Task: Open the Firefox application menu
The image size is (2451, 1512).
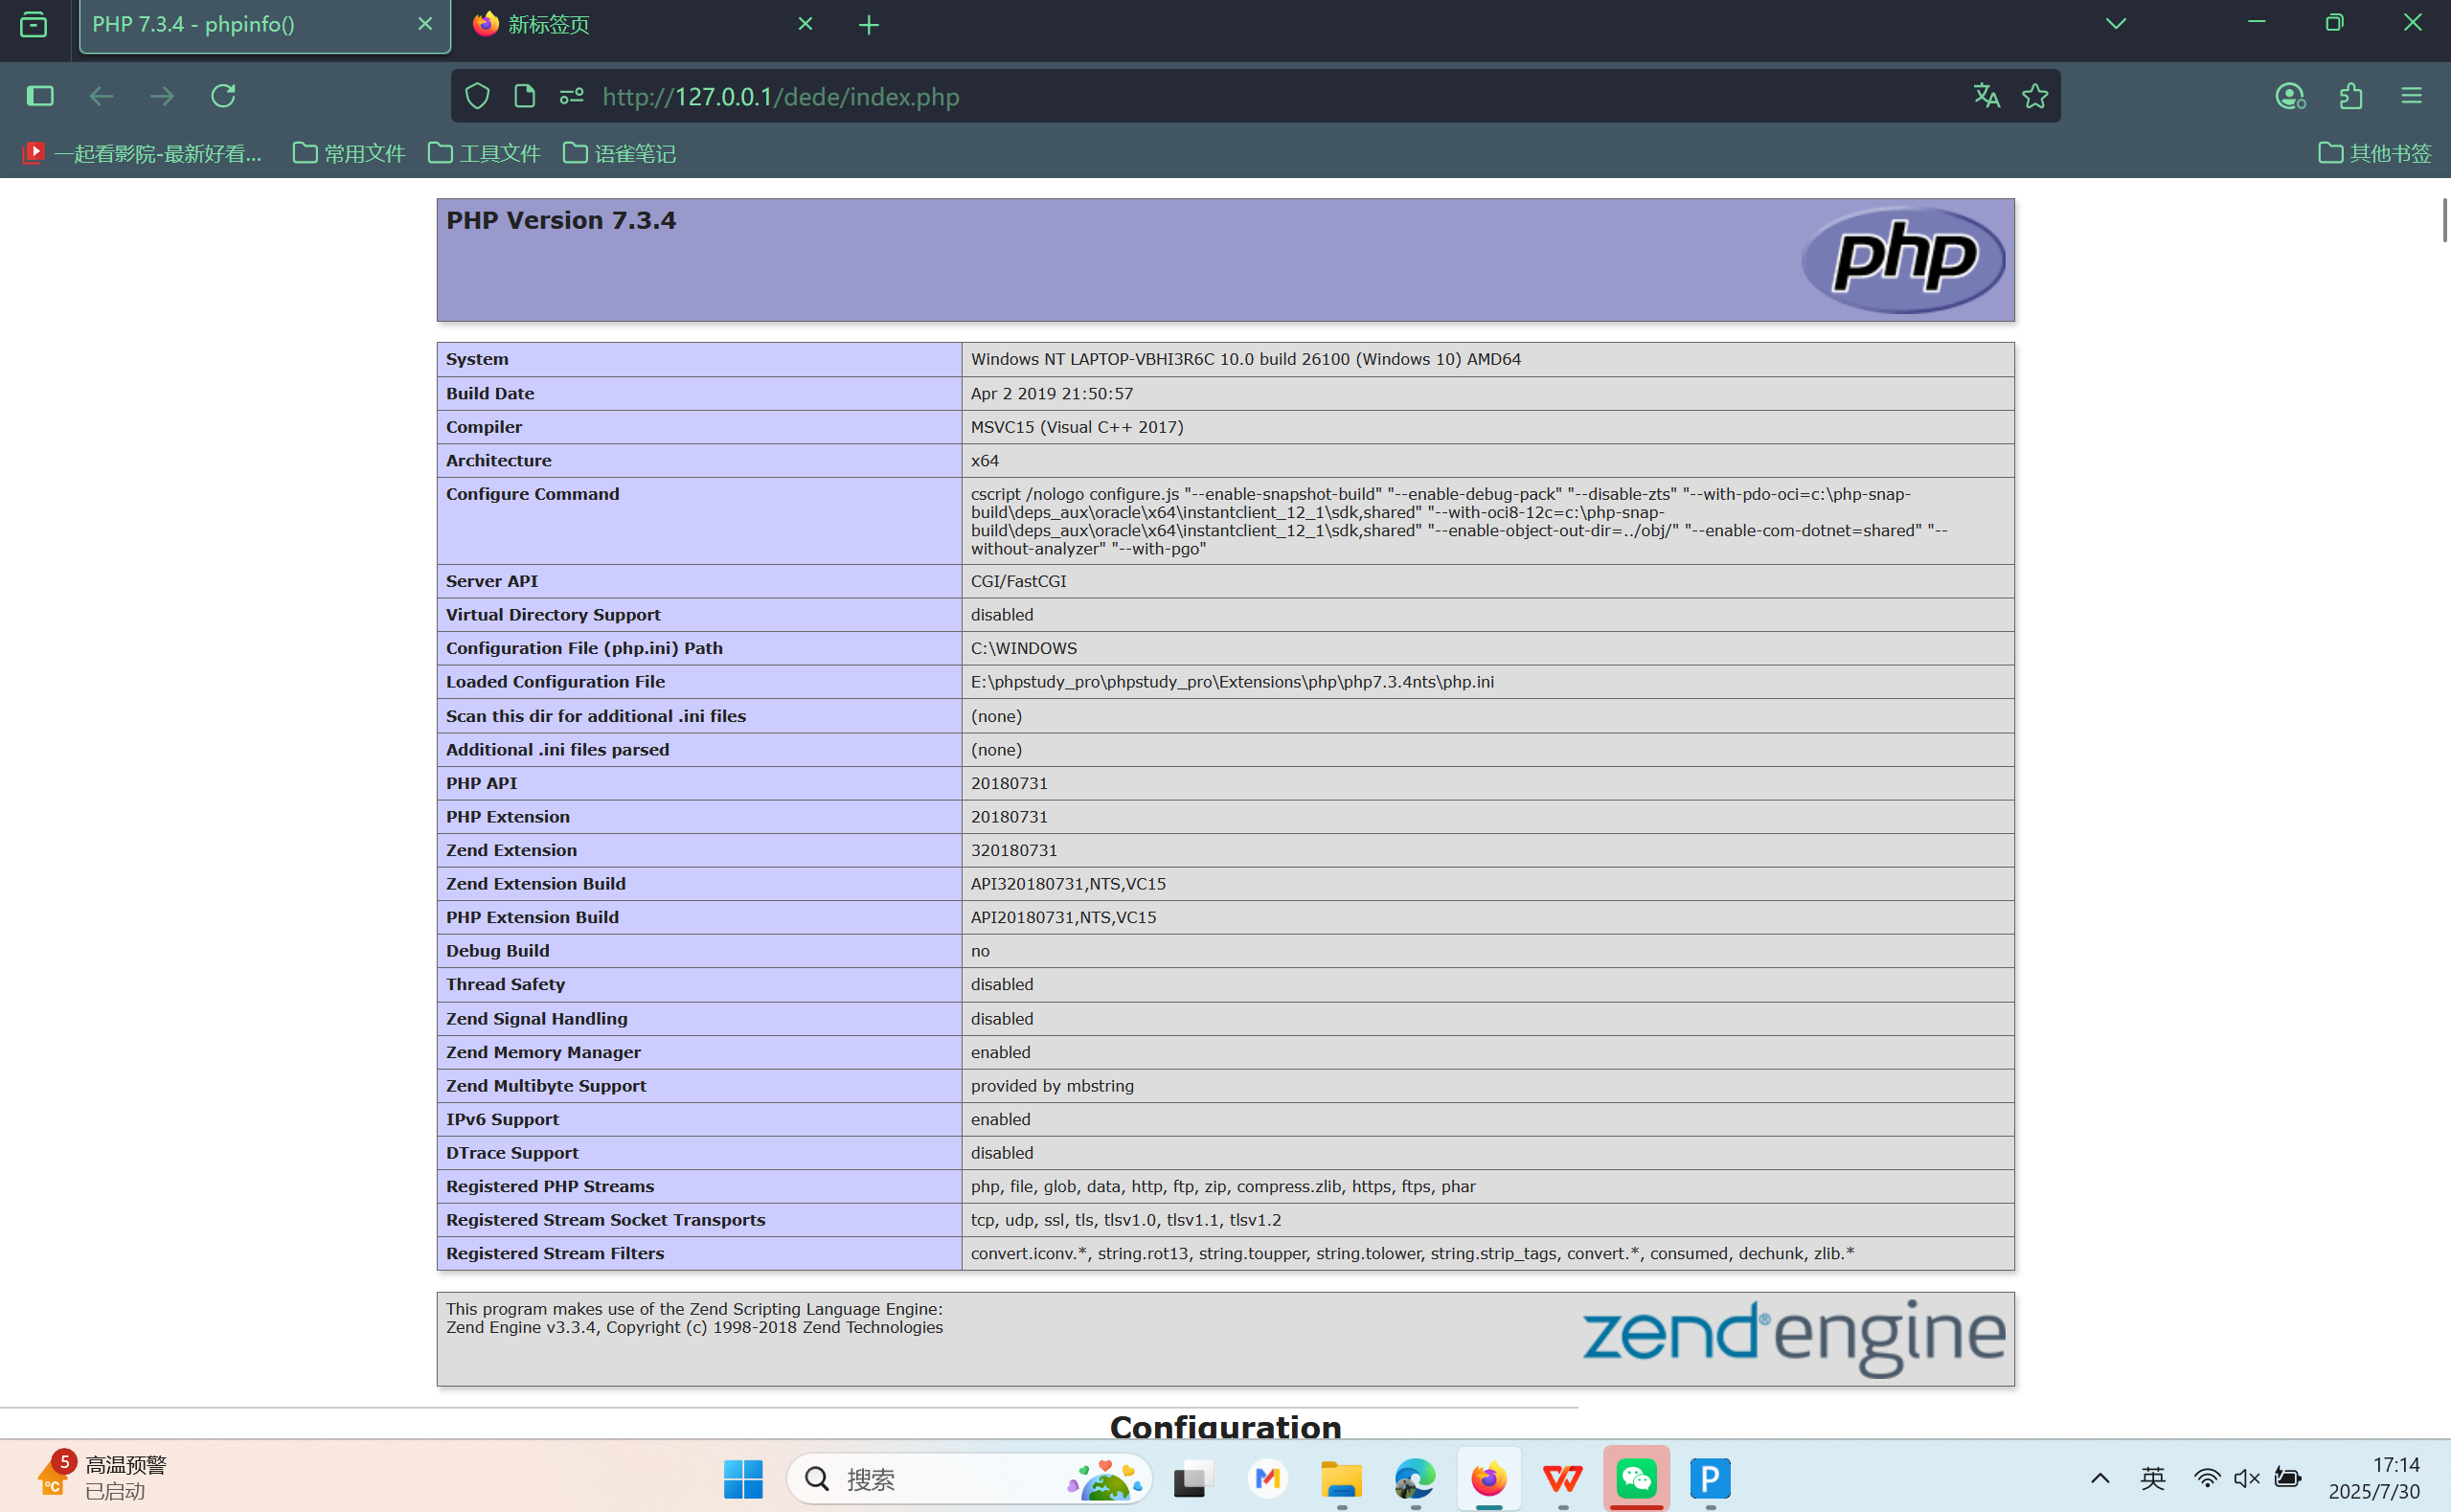Action: 2411,96
